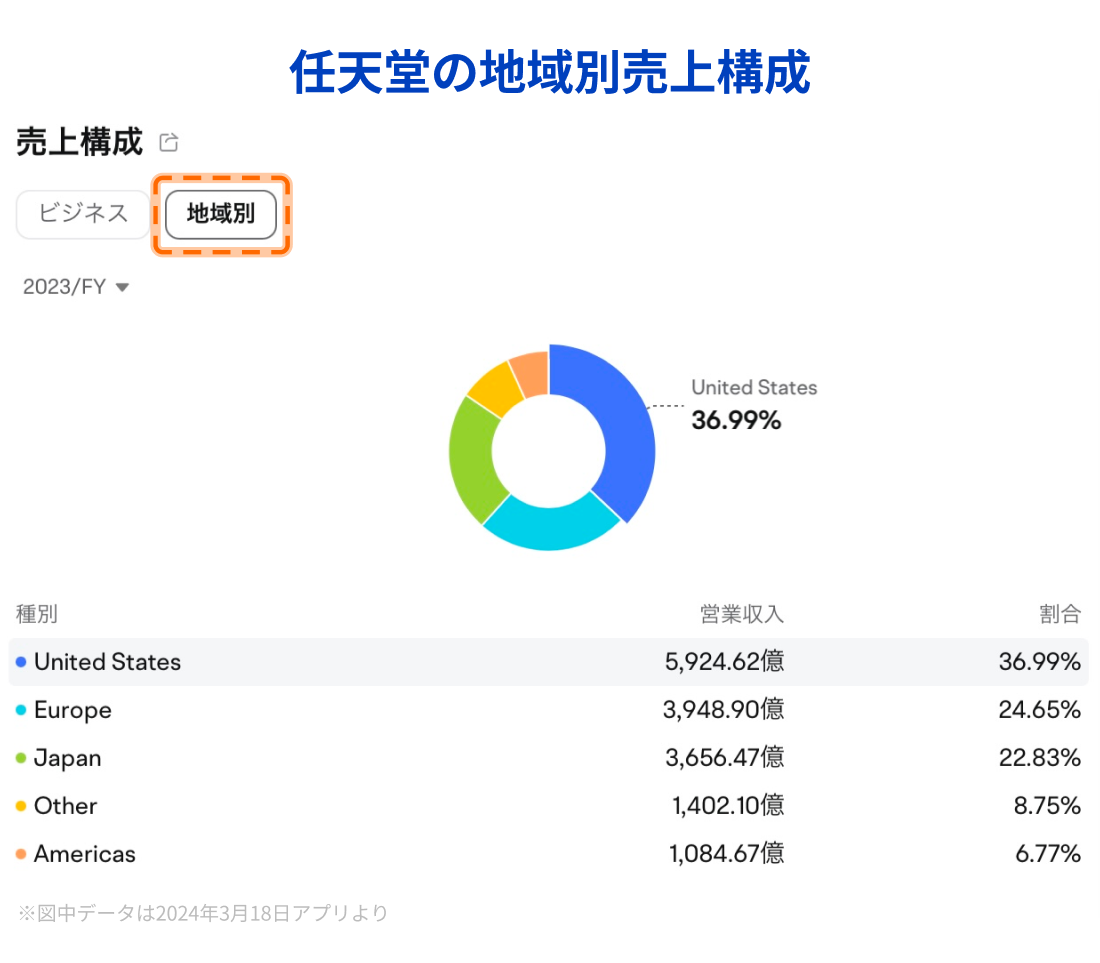This screenshot has width=1100, height=963.
Task: Click the 3,656.47億 revenue value
Action: tap(725, 757)
